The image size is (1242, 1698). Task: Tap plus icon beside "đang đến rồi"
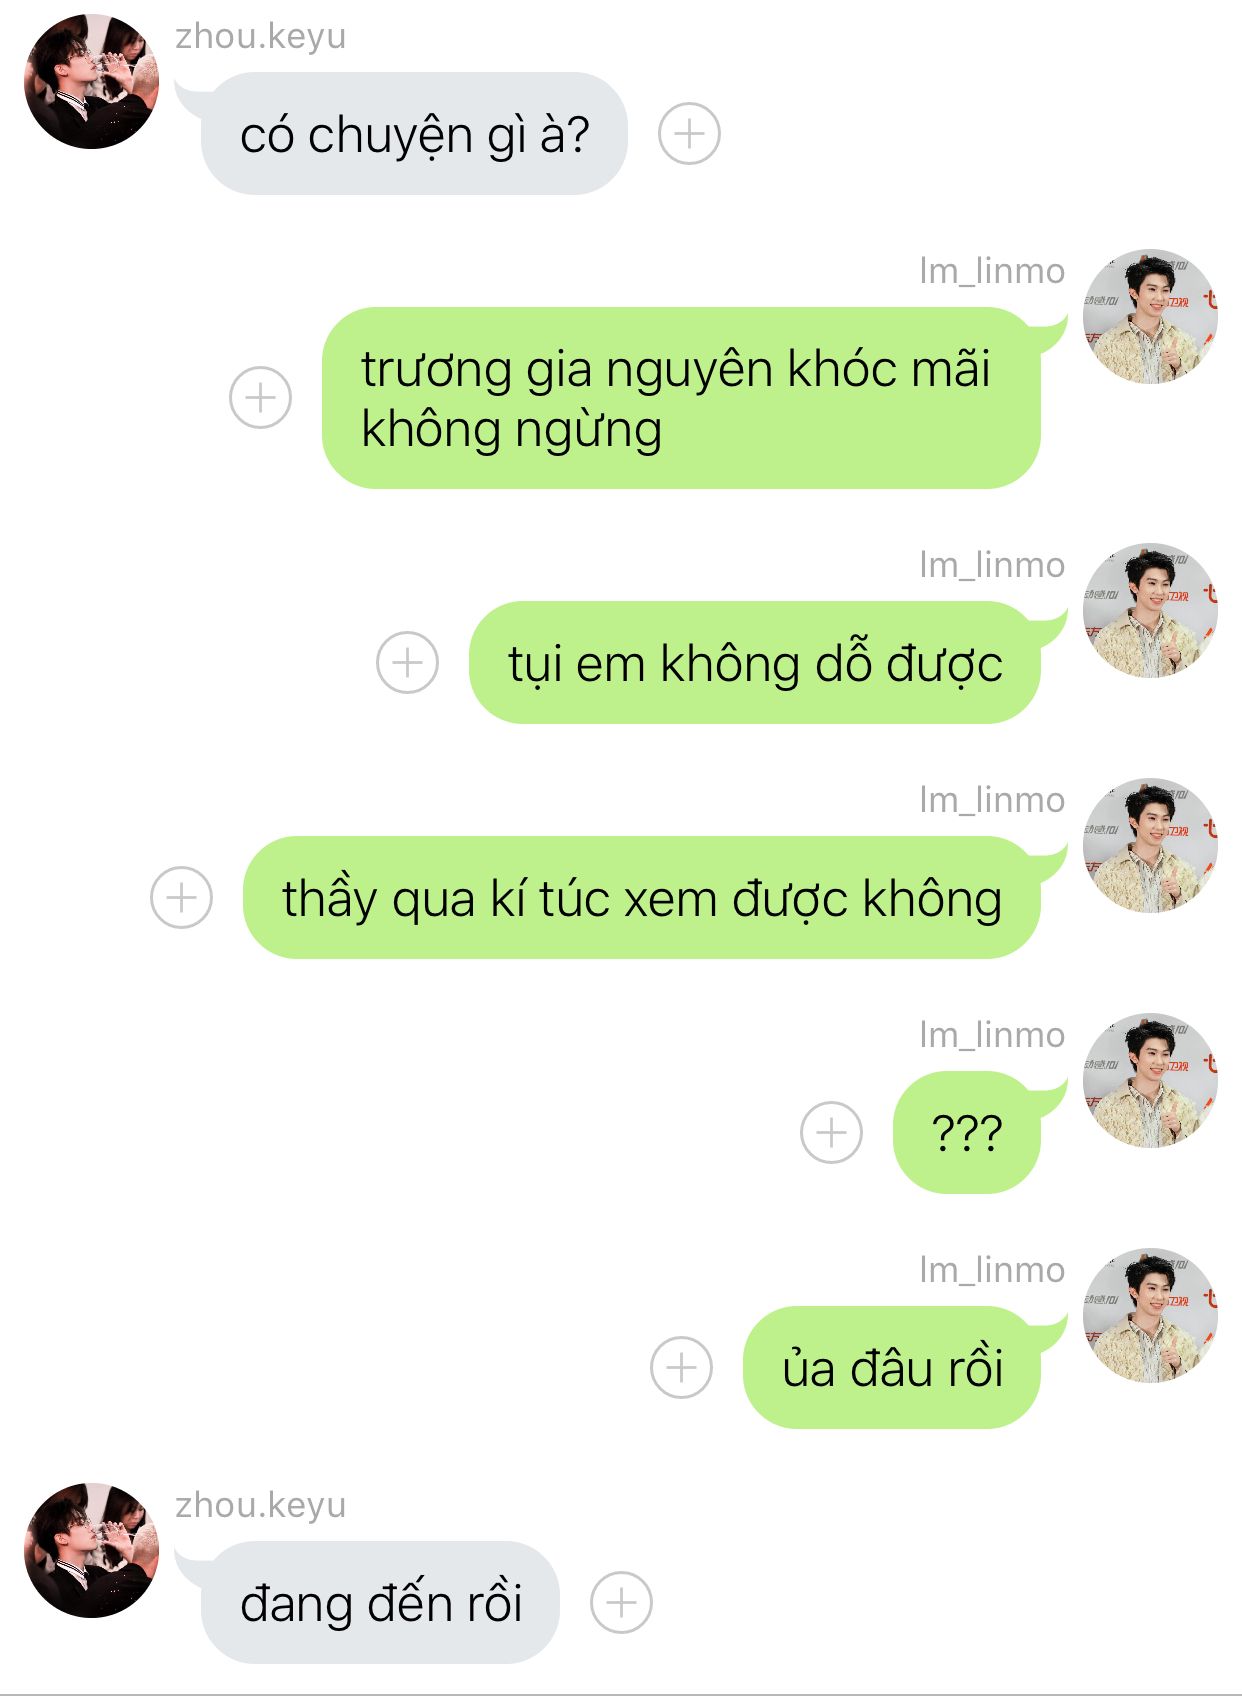click(x=621, y=1602)
